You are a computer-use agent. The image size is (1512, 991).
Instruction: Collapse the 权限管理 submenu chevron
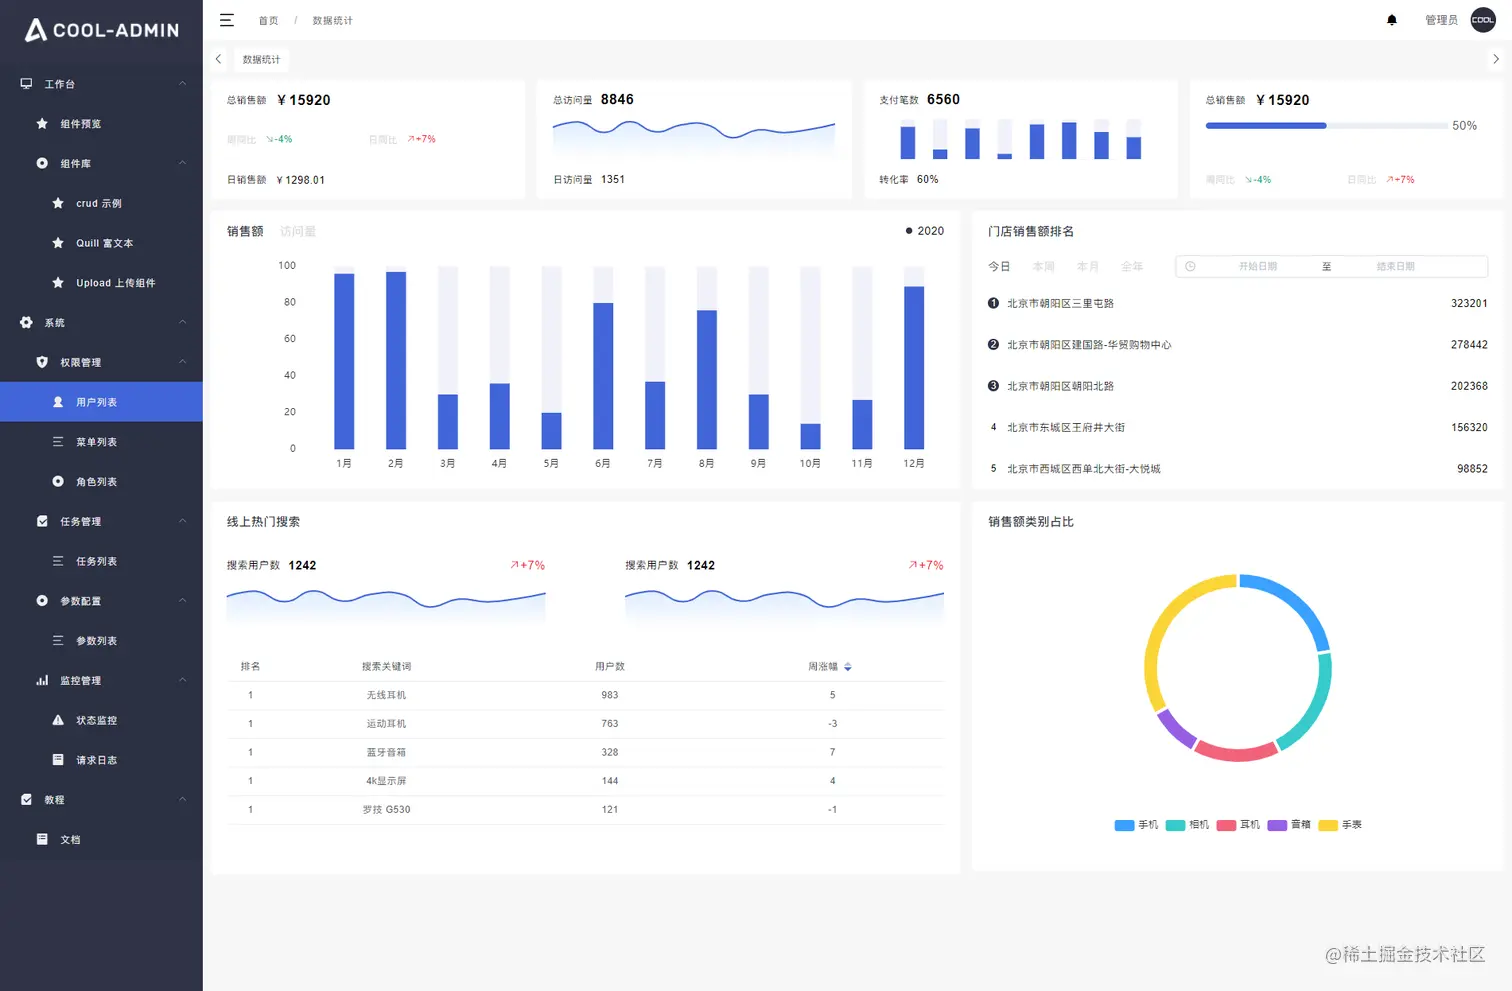pos(182,362)
